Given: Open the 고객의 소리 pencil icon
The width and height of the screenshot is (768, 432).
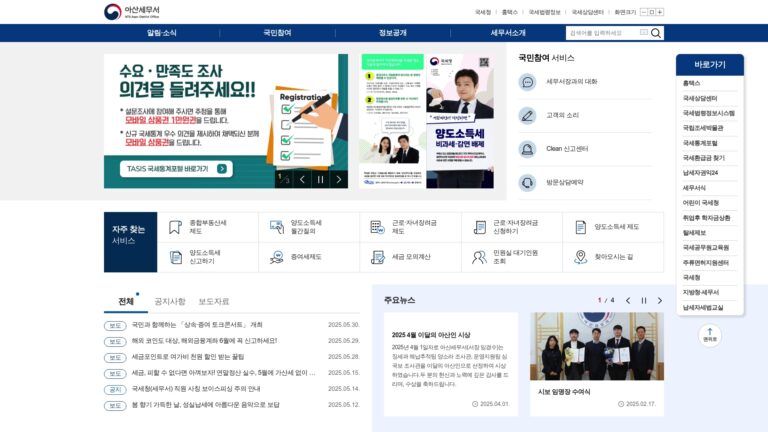Looking at the screenshot, I should point(528,116).
